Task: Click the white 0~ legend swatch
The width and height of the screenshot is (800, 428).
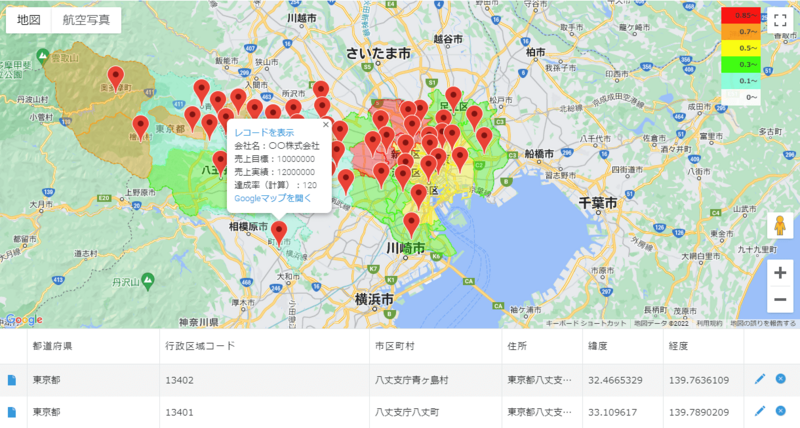Action: coord(740,97)
